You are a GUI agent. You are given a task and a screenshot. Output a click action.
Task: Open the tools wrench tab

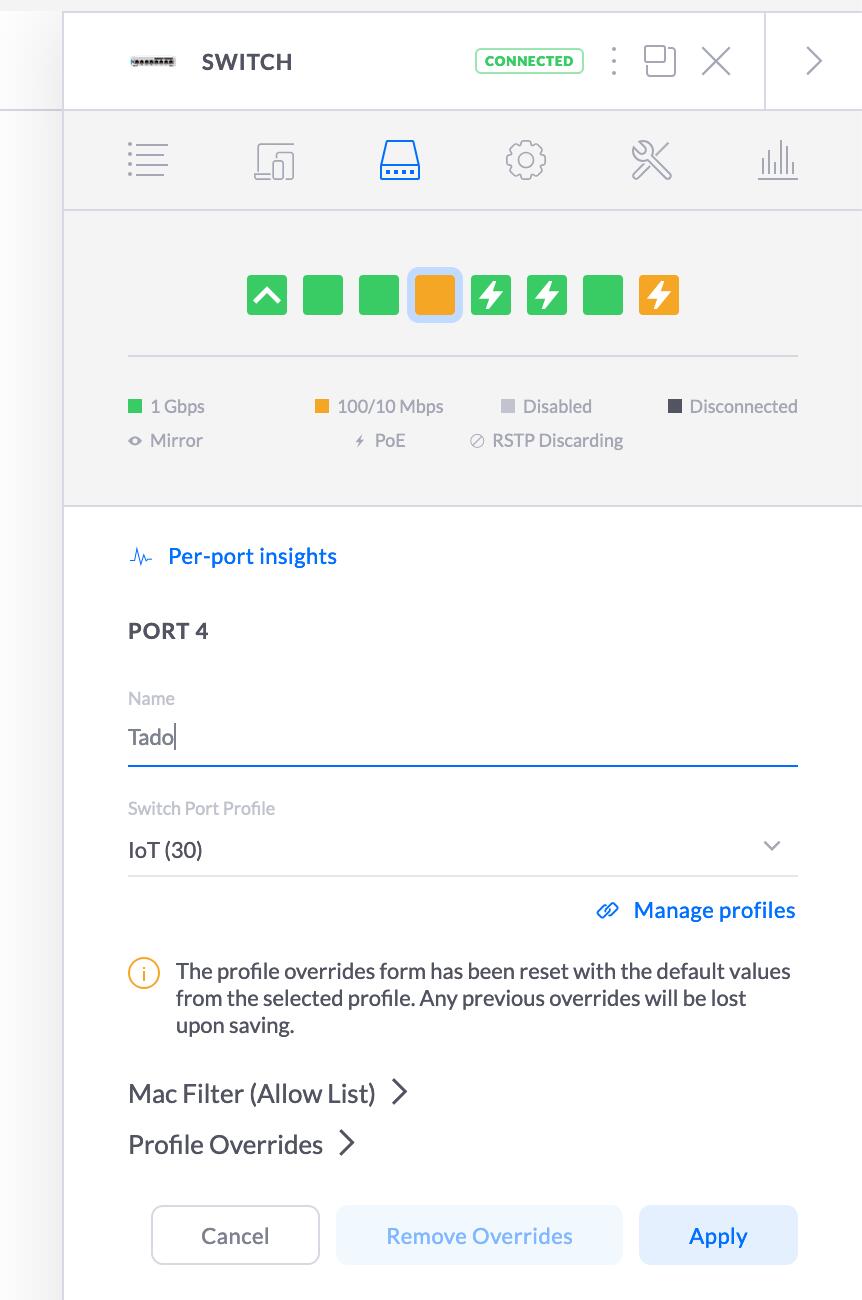(x=651, y=160)
